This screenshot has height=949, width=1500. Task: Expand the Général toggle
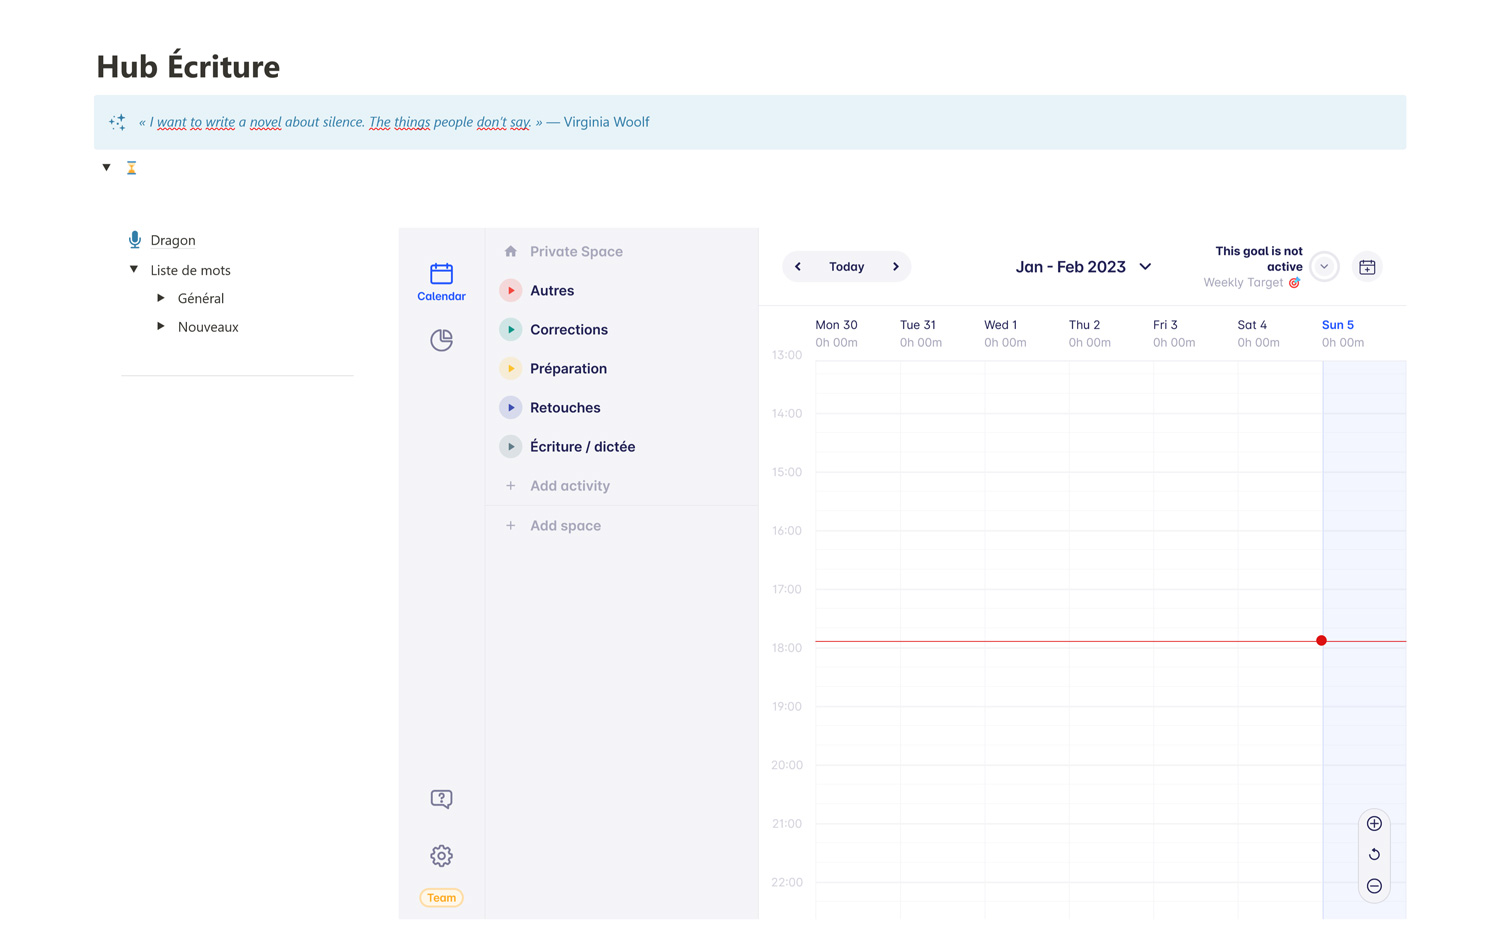161,298
